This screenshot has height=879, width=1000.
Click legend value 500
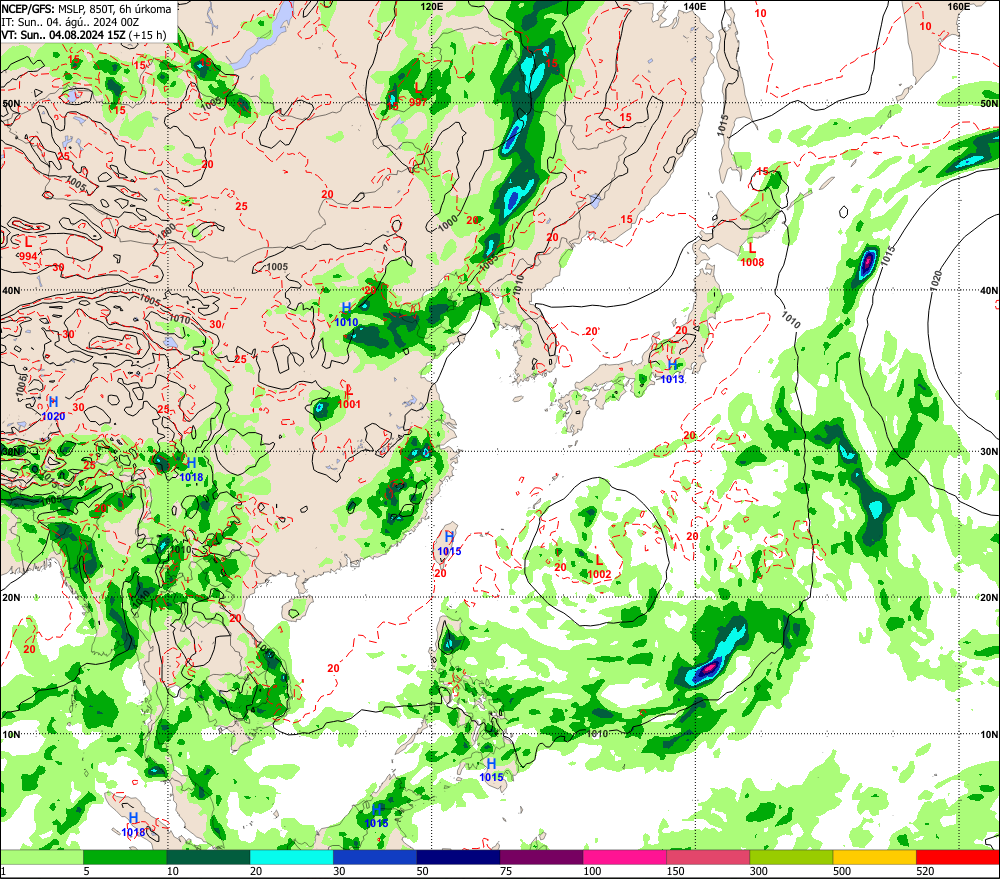[842, 871]
